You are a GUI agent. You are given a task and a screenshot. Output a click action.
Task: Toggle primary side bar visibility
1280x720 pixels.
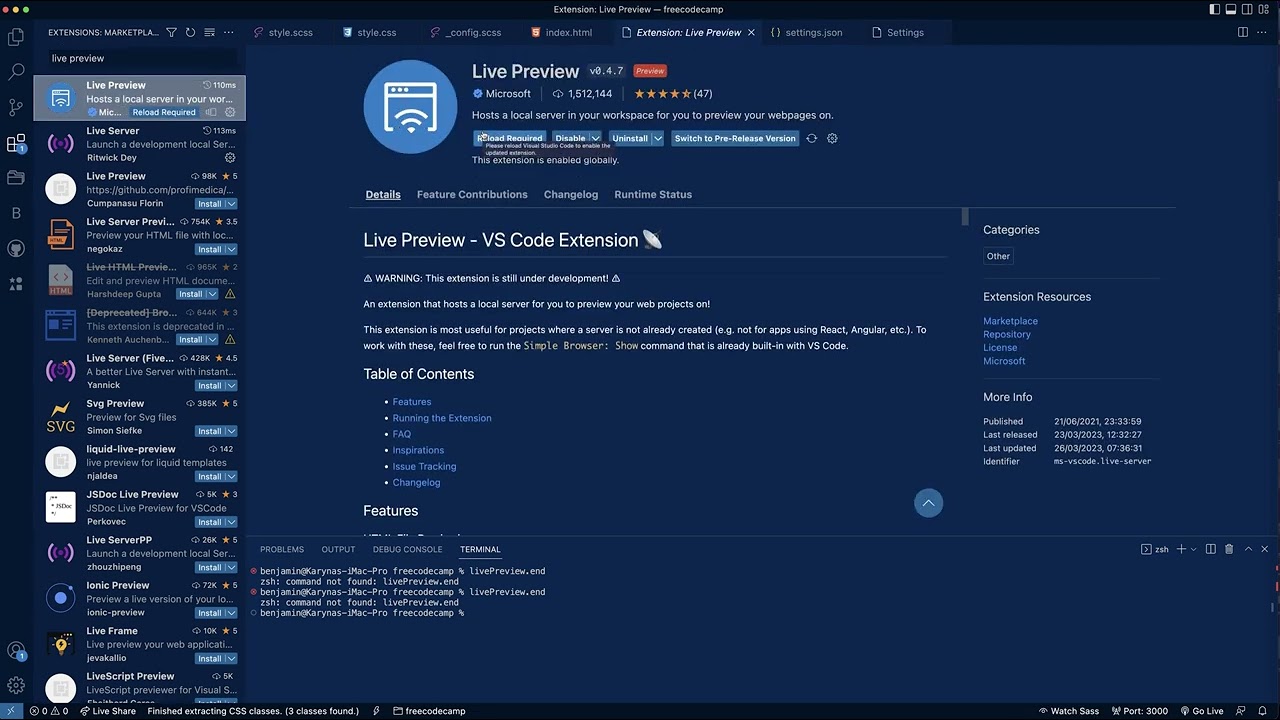[x=1216, y=10]
